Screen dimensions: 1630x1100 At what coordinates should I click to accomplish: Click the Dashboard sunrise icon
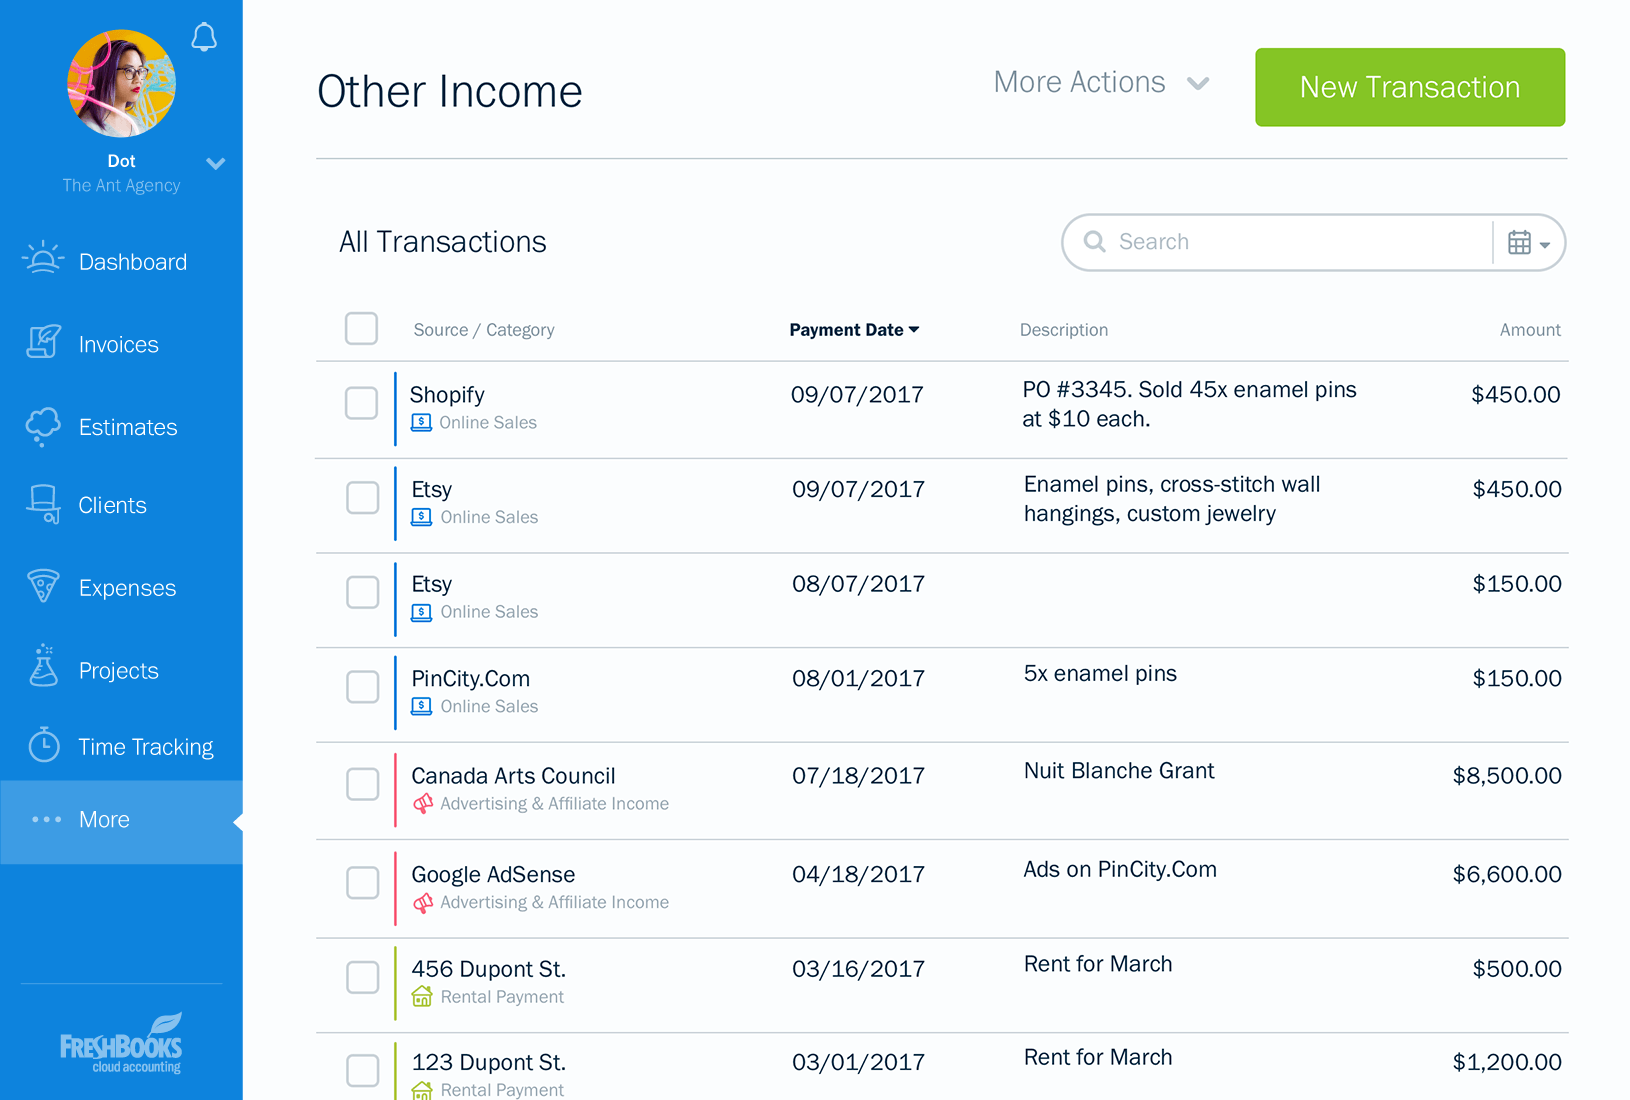tap(43, 259)
